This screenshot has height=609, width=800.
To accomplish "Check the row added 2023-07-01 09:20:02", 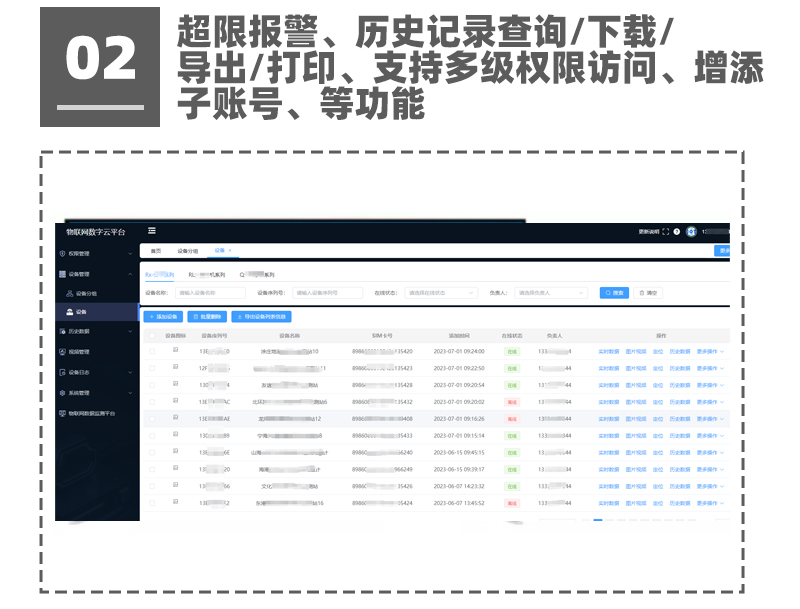I will (x=152, y=402).
